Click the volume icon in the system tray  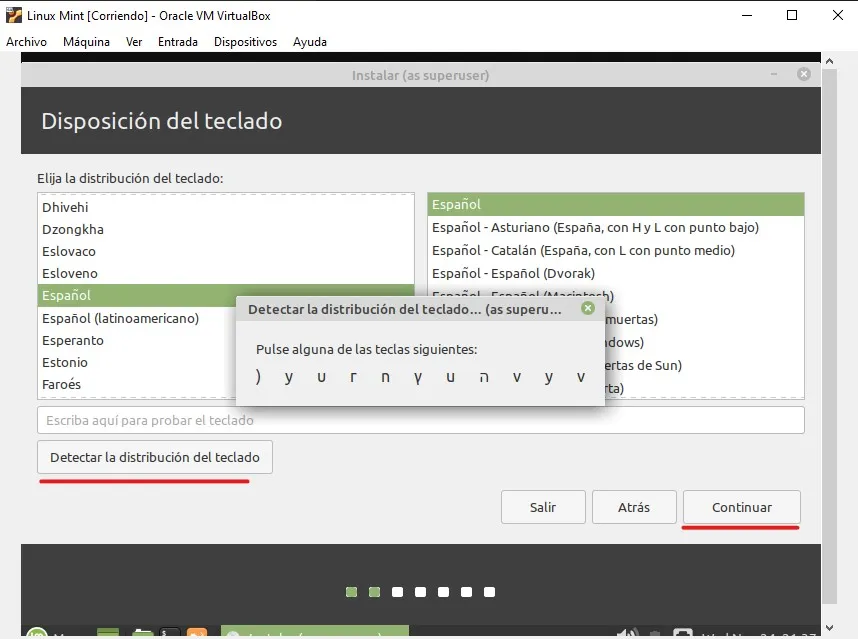627,633
